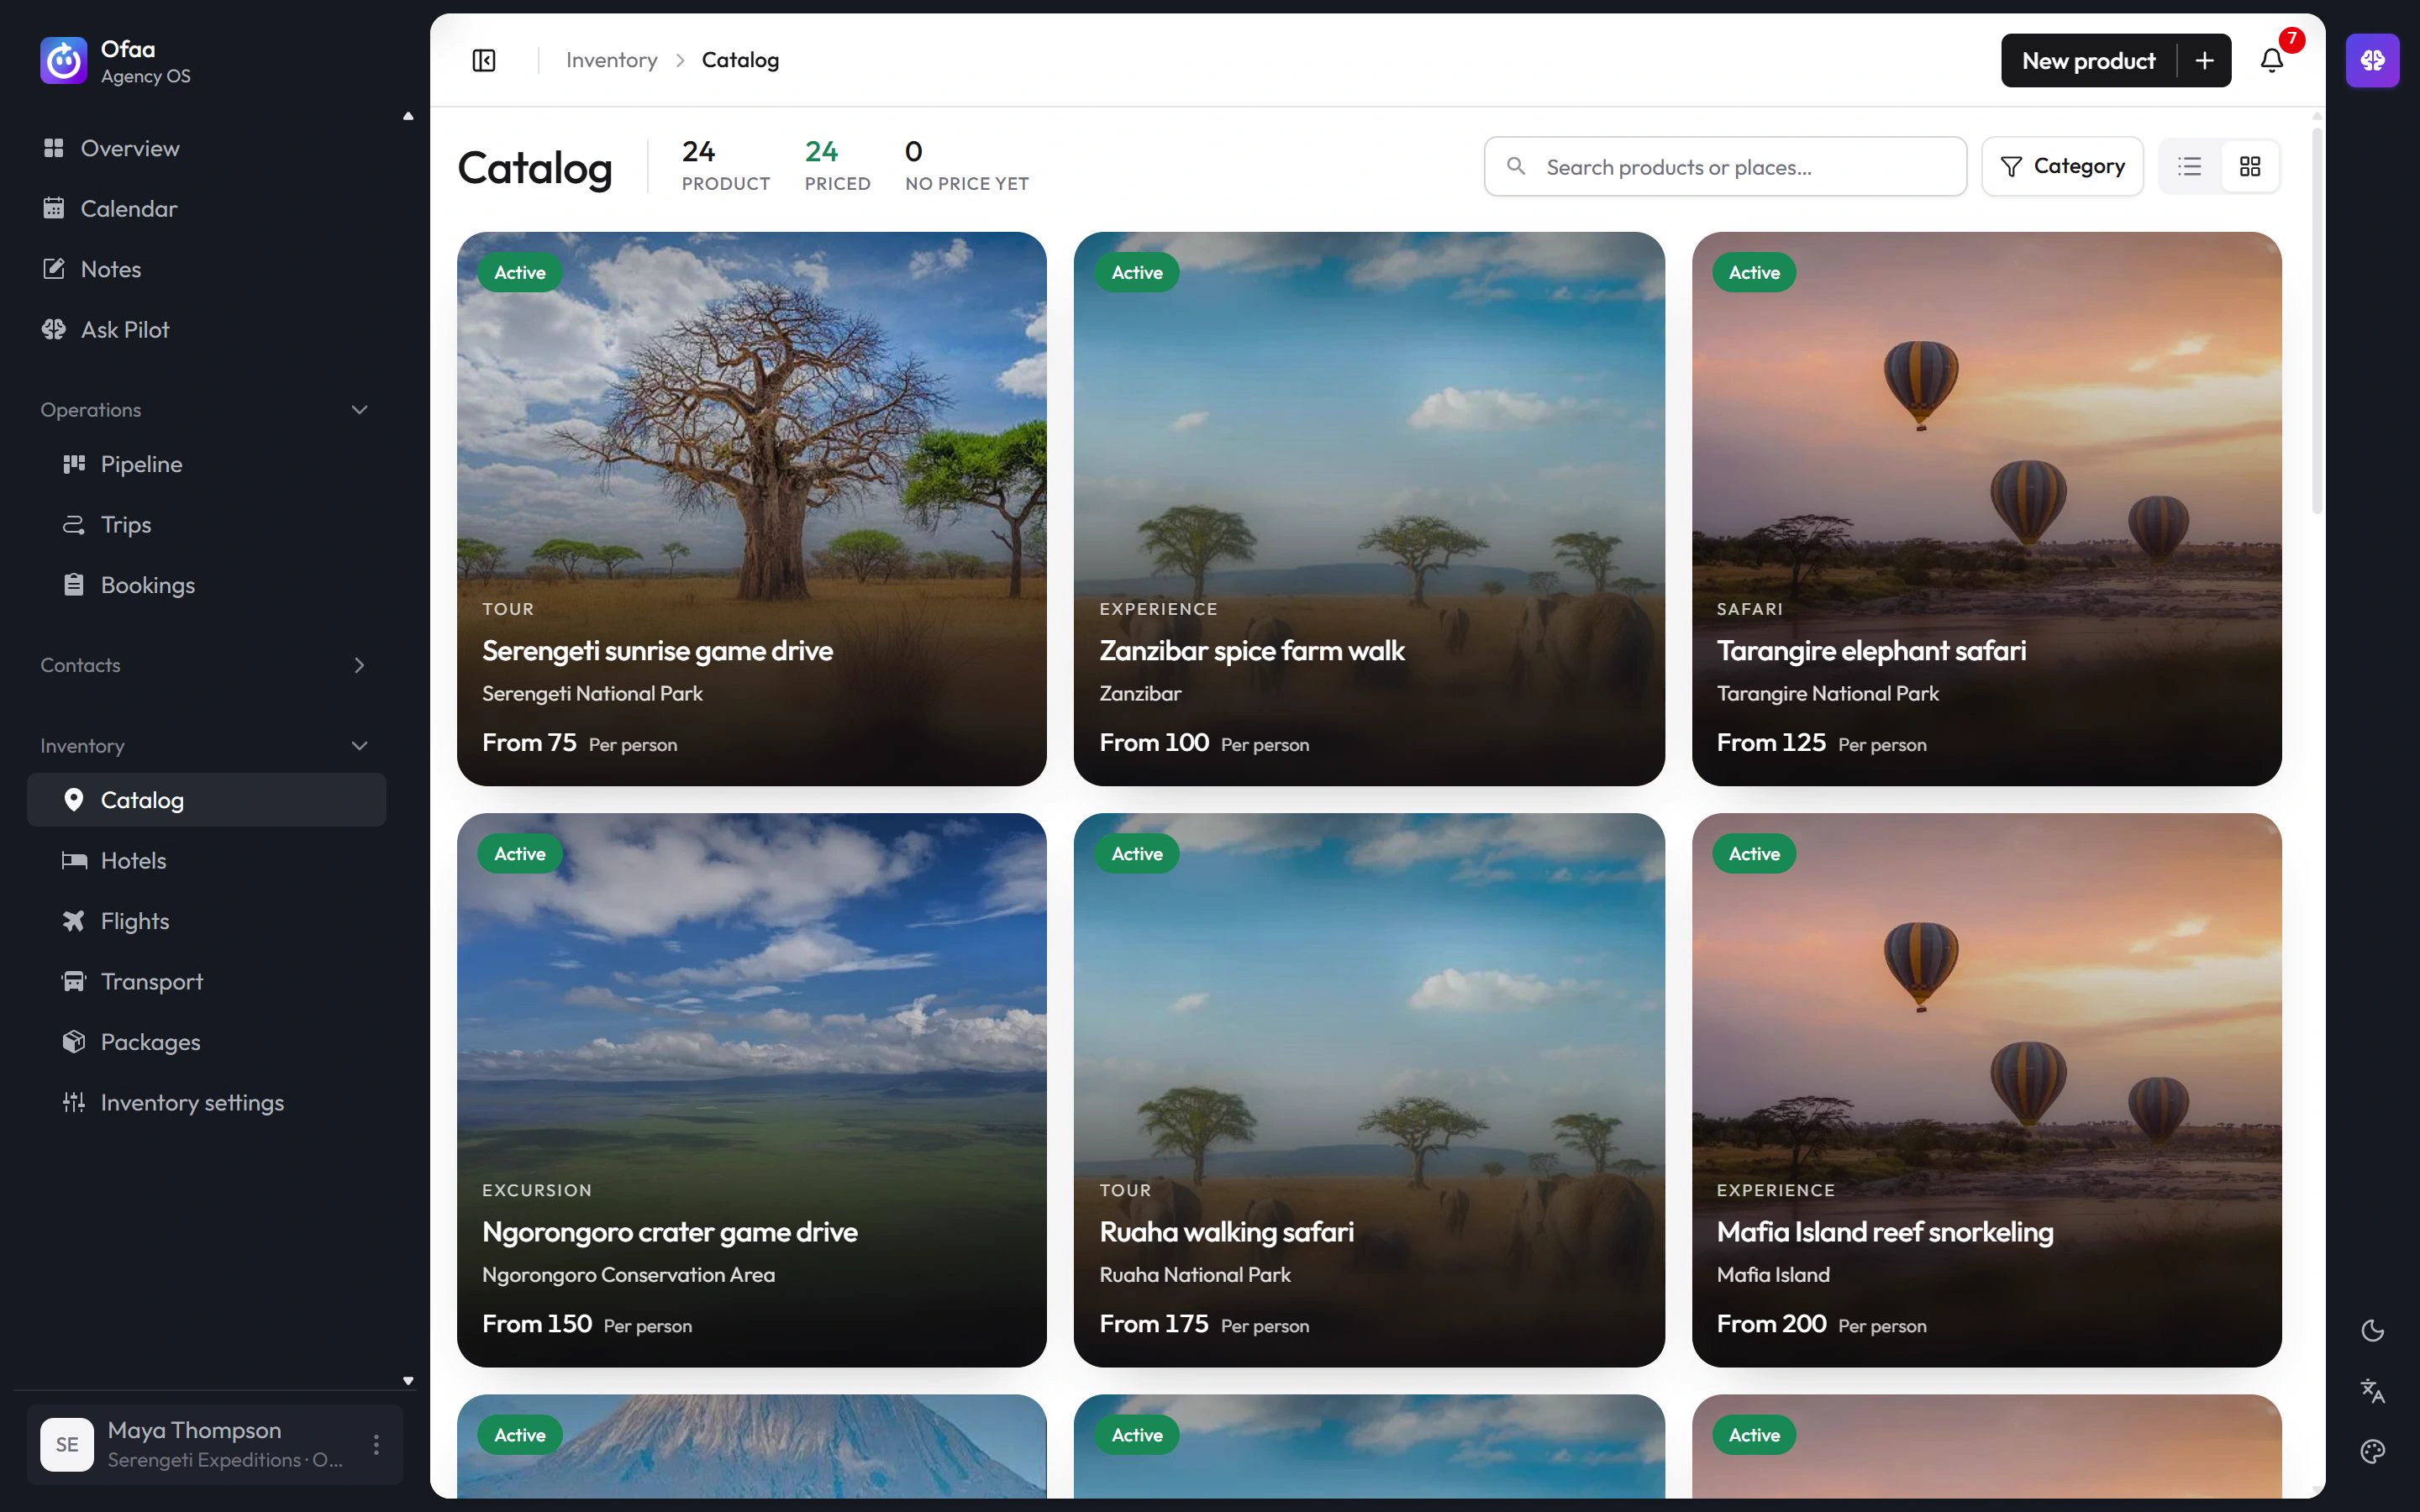Collapse the Inventory section chevron
This screenshot has height=1512, width=2420.
(360, 746)
